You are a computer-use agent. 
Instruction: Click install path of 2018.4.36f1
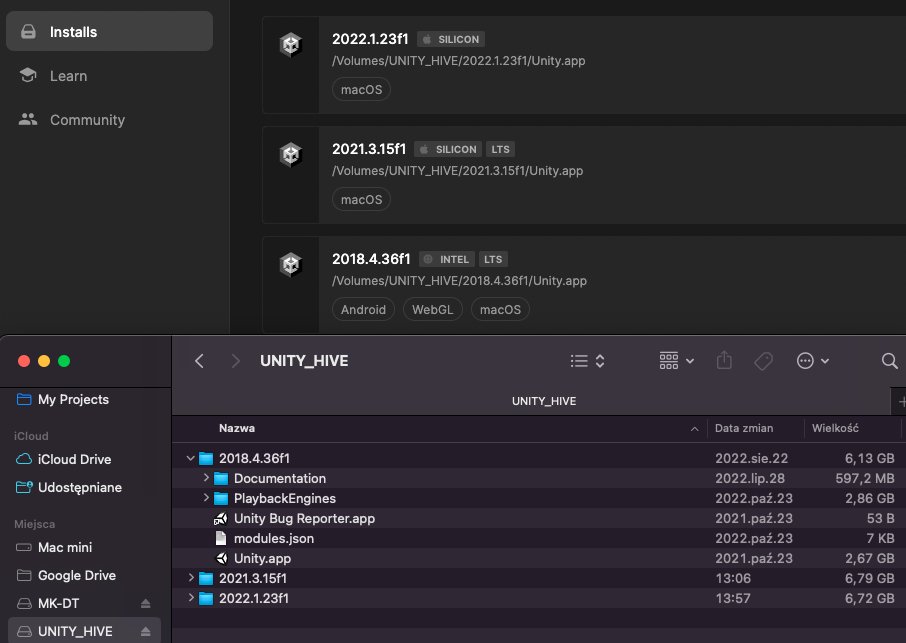tap(459, 281)
